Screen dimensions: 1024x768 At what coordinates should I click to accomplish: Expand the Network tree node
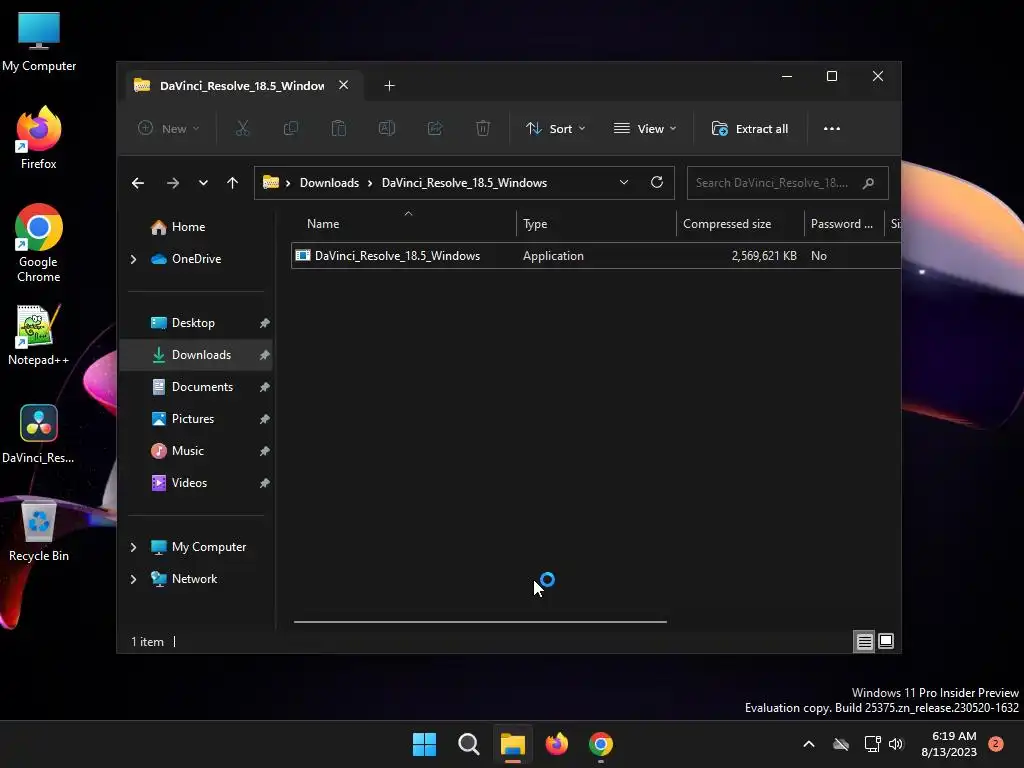pos(133,579)
